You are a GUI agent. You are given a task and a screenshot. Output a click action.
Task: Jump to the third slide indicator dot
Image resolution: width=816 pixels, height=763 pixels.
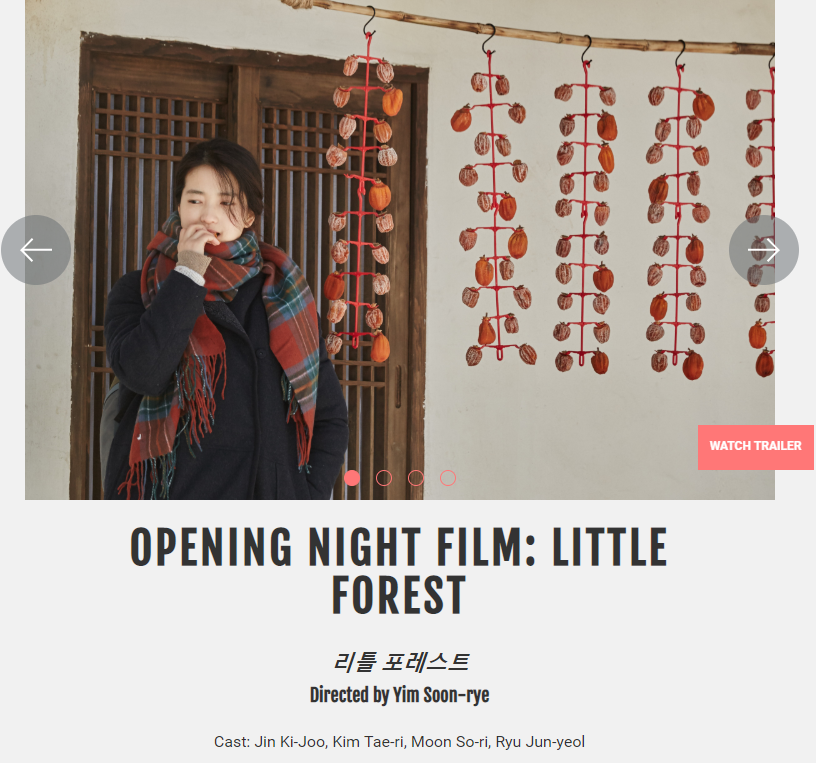coord(416,478)
